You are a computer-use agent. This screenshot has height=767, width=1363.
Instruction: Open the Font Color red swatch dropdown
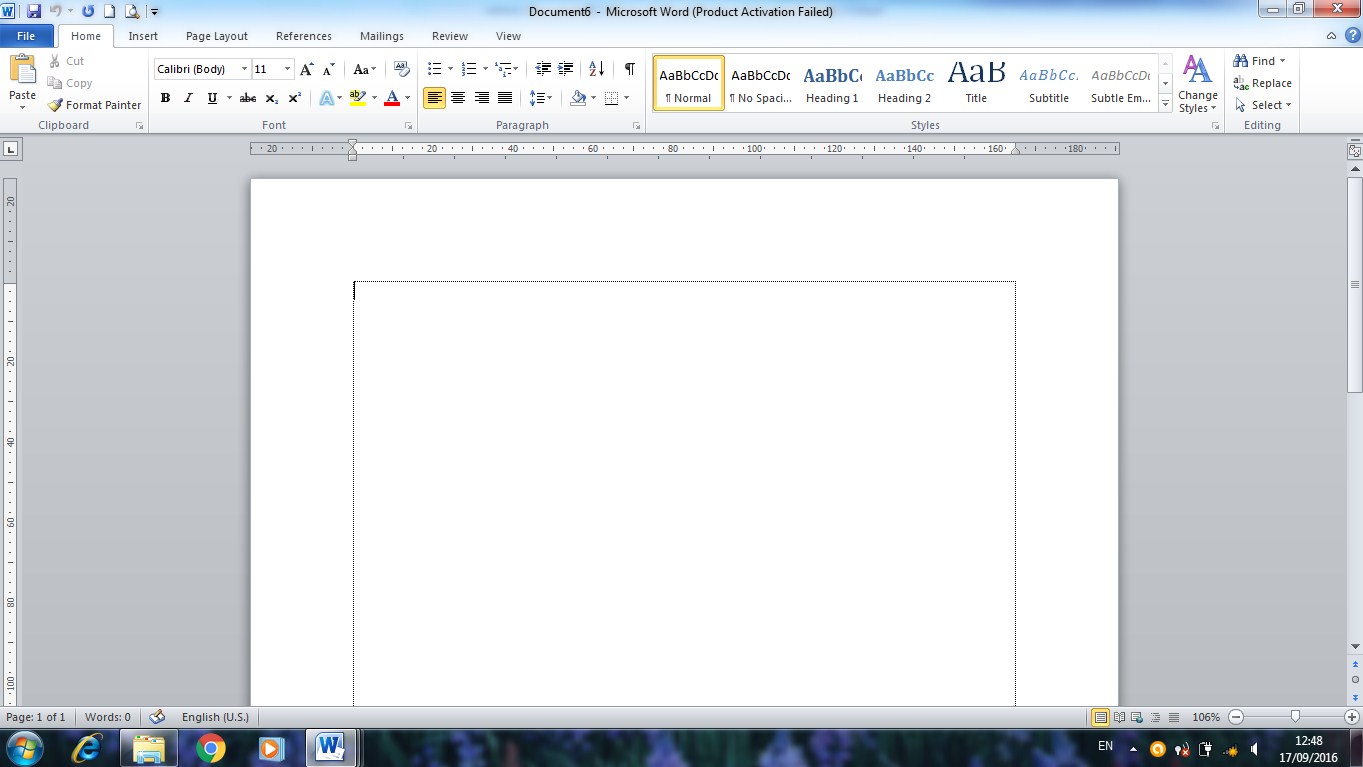tap(406, 98)
